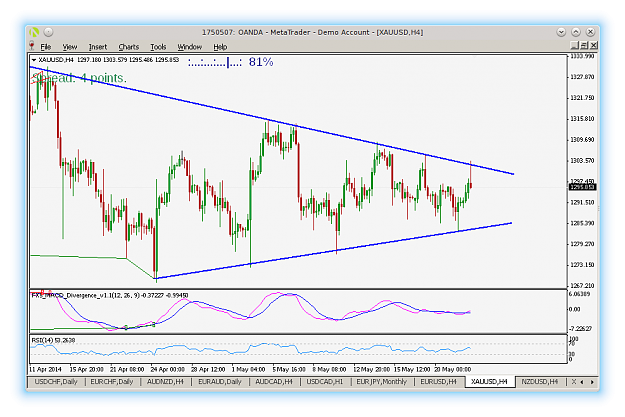Click the 11 Apr 2014 date label
Viewport: 625px width, 417px height.
point(45,370)
